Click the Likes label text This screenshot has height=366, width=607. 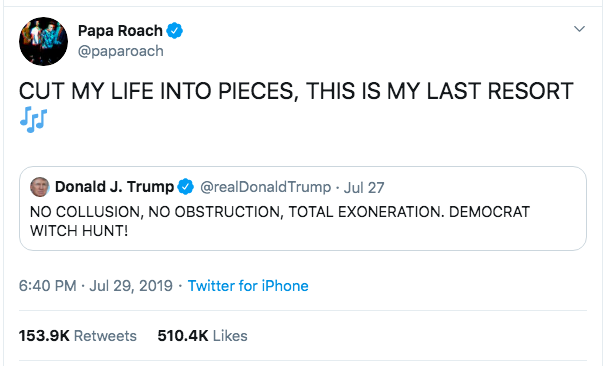coord(230,336)
